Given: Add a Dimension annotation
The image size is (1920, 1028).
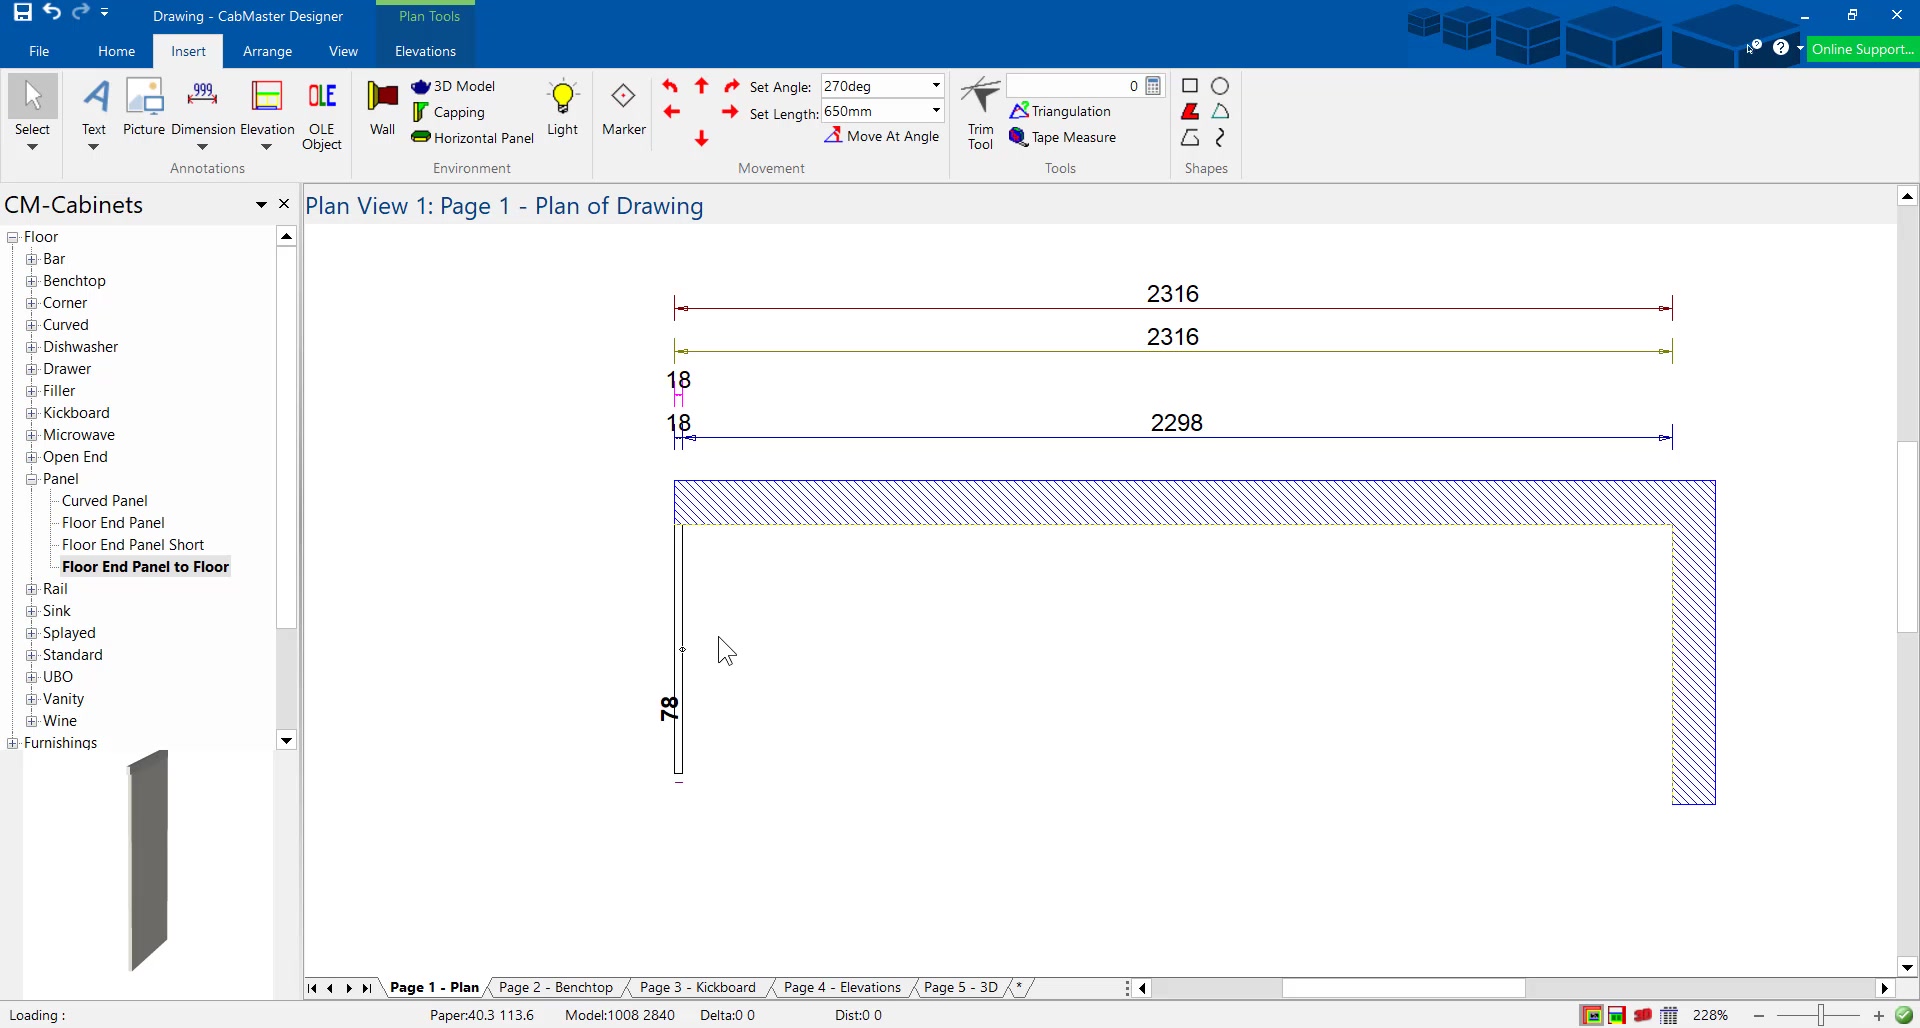Looking at the screenshot, I should [x=203, y=107].
